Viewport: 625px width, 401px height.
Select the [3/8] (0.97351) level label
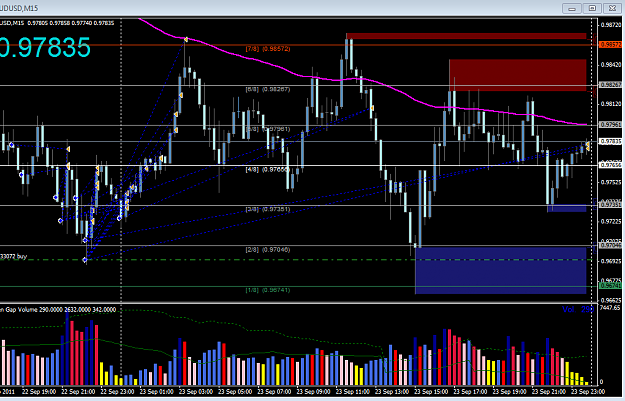coord(268,209)
